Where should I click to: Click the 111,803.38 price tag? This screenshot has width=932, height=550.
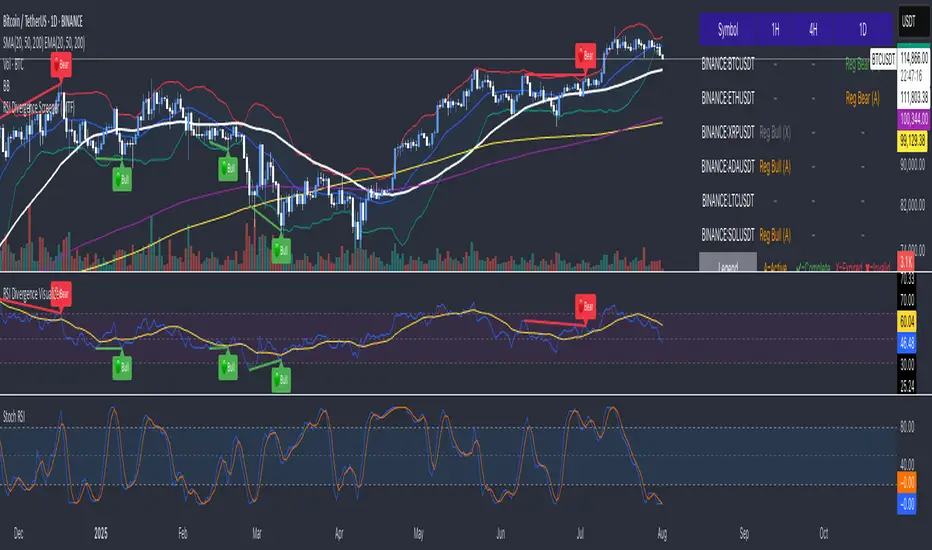point(914,99)
